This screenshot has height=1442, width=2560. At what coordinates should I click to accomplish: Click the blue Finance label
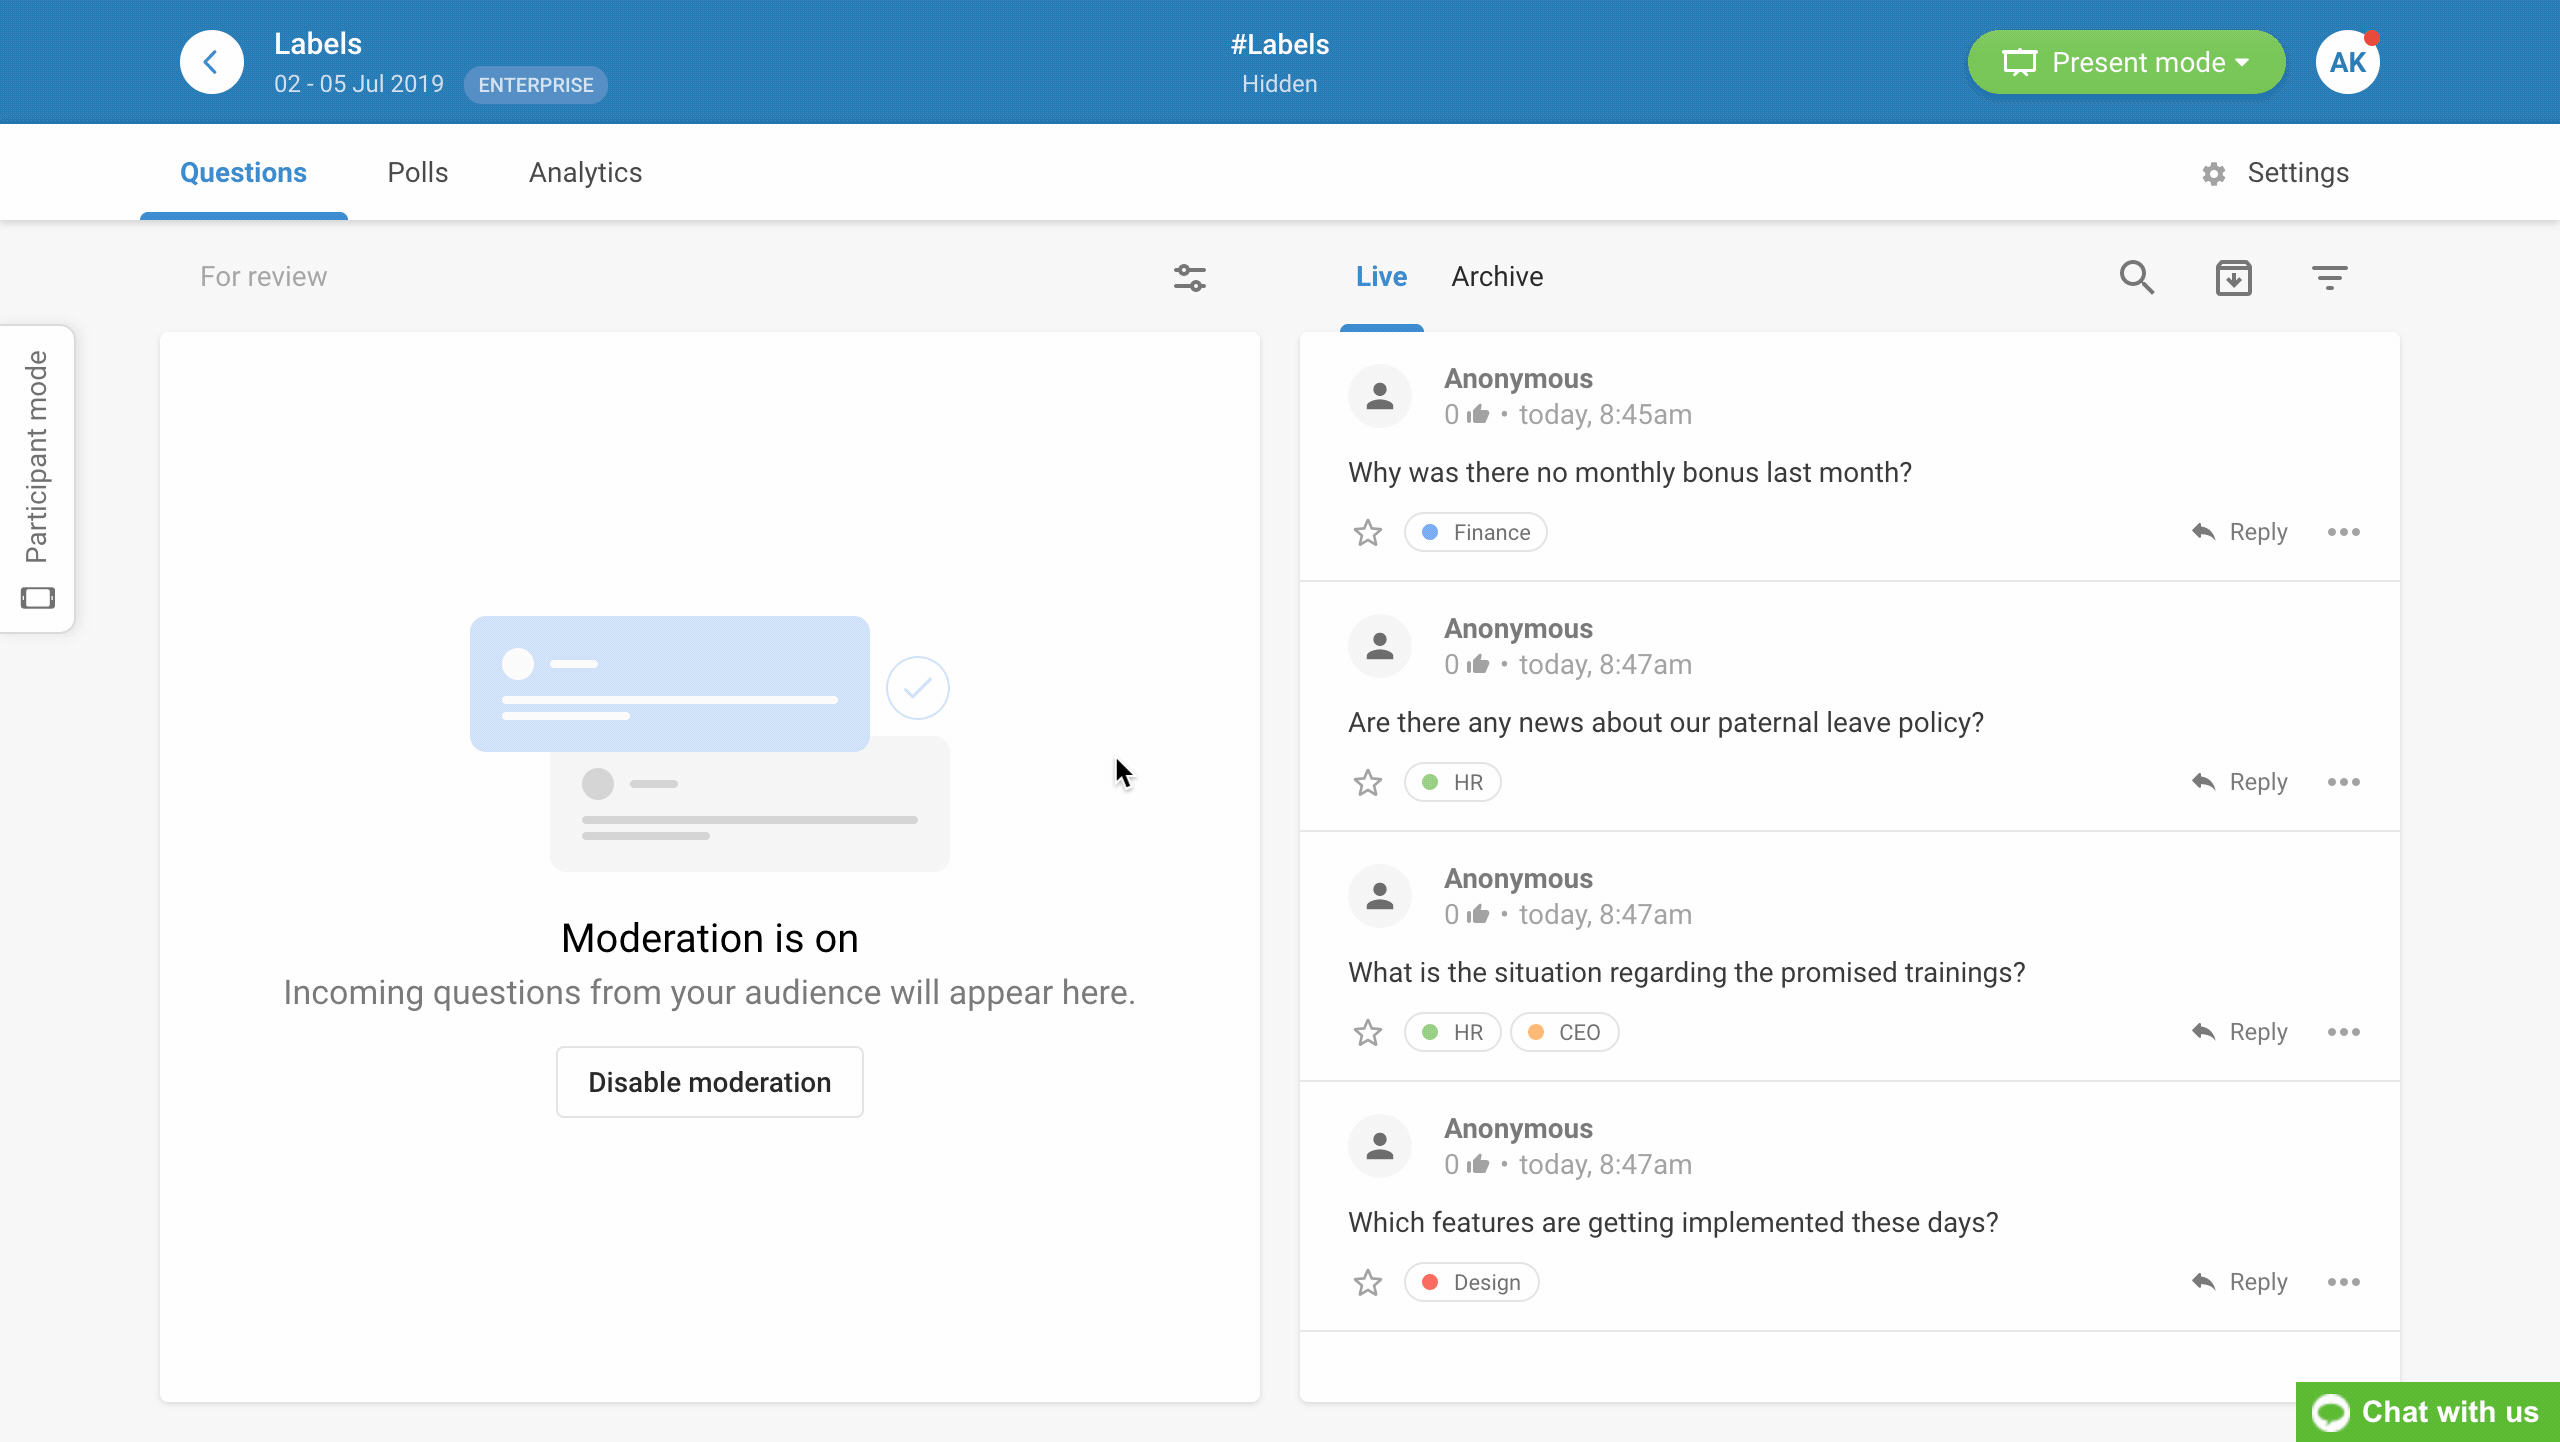[1475, 532]
